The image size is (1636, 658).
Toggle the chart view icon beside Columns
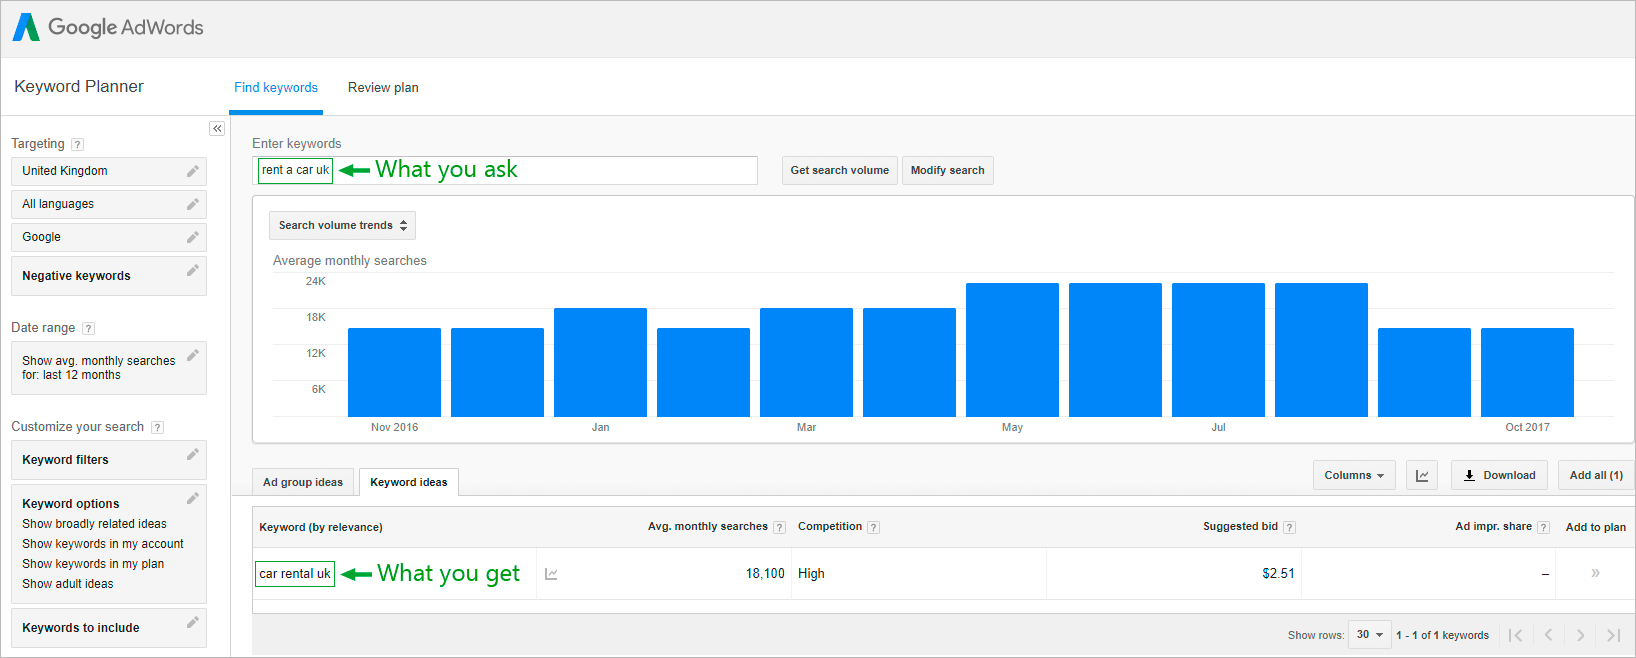click(x=1422, y=475)
